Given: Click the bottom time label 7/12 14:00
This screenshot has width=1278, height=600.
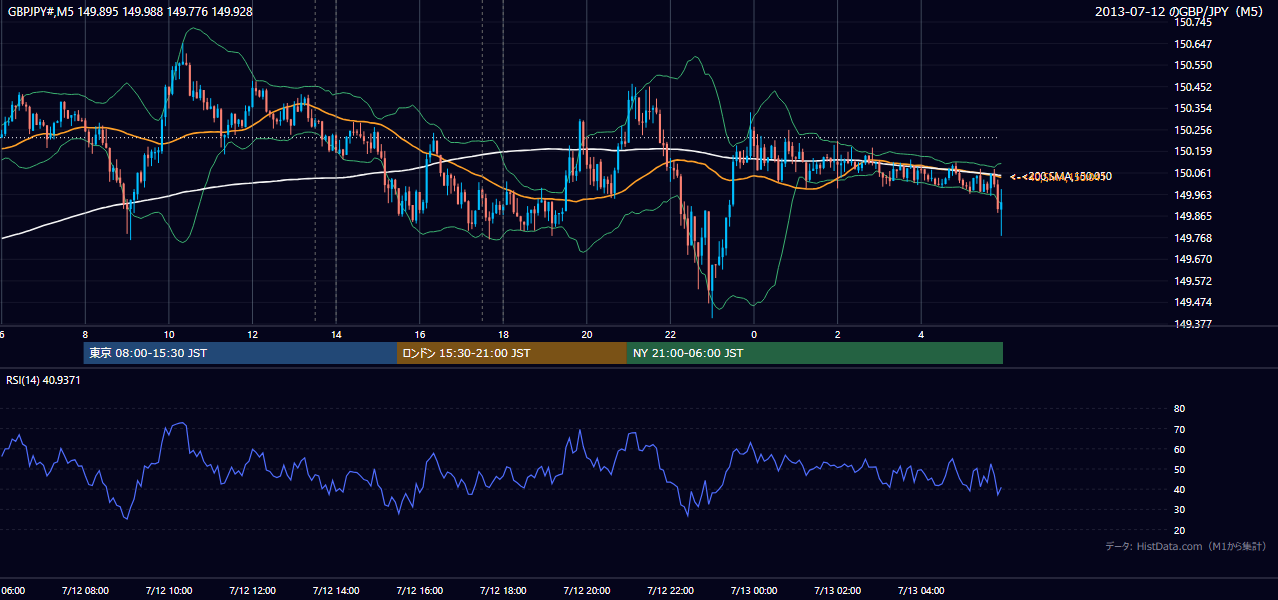Looking at the screenshot, I should [335, 591].
